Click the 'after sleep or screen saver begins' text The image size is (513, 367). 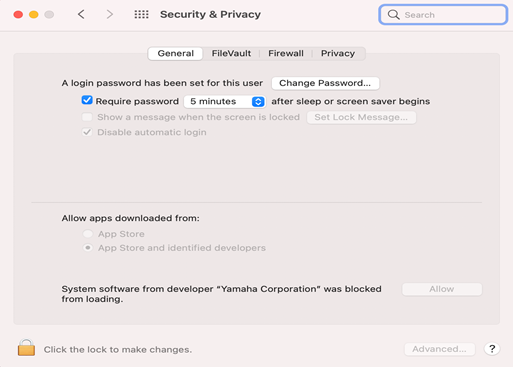tap(351, 101)
